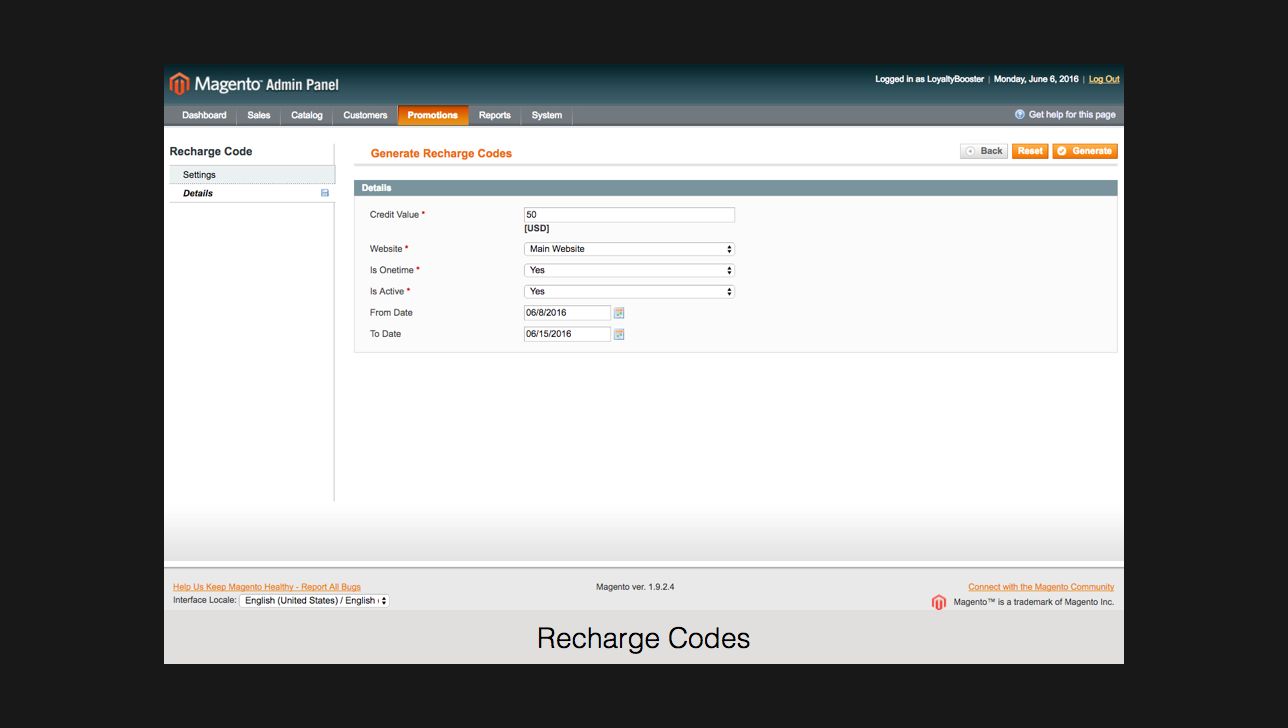The width and height of the screenshot is (1288, 728).
Task: Click the save icon beside Details tab
Action: (325, 193)
